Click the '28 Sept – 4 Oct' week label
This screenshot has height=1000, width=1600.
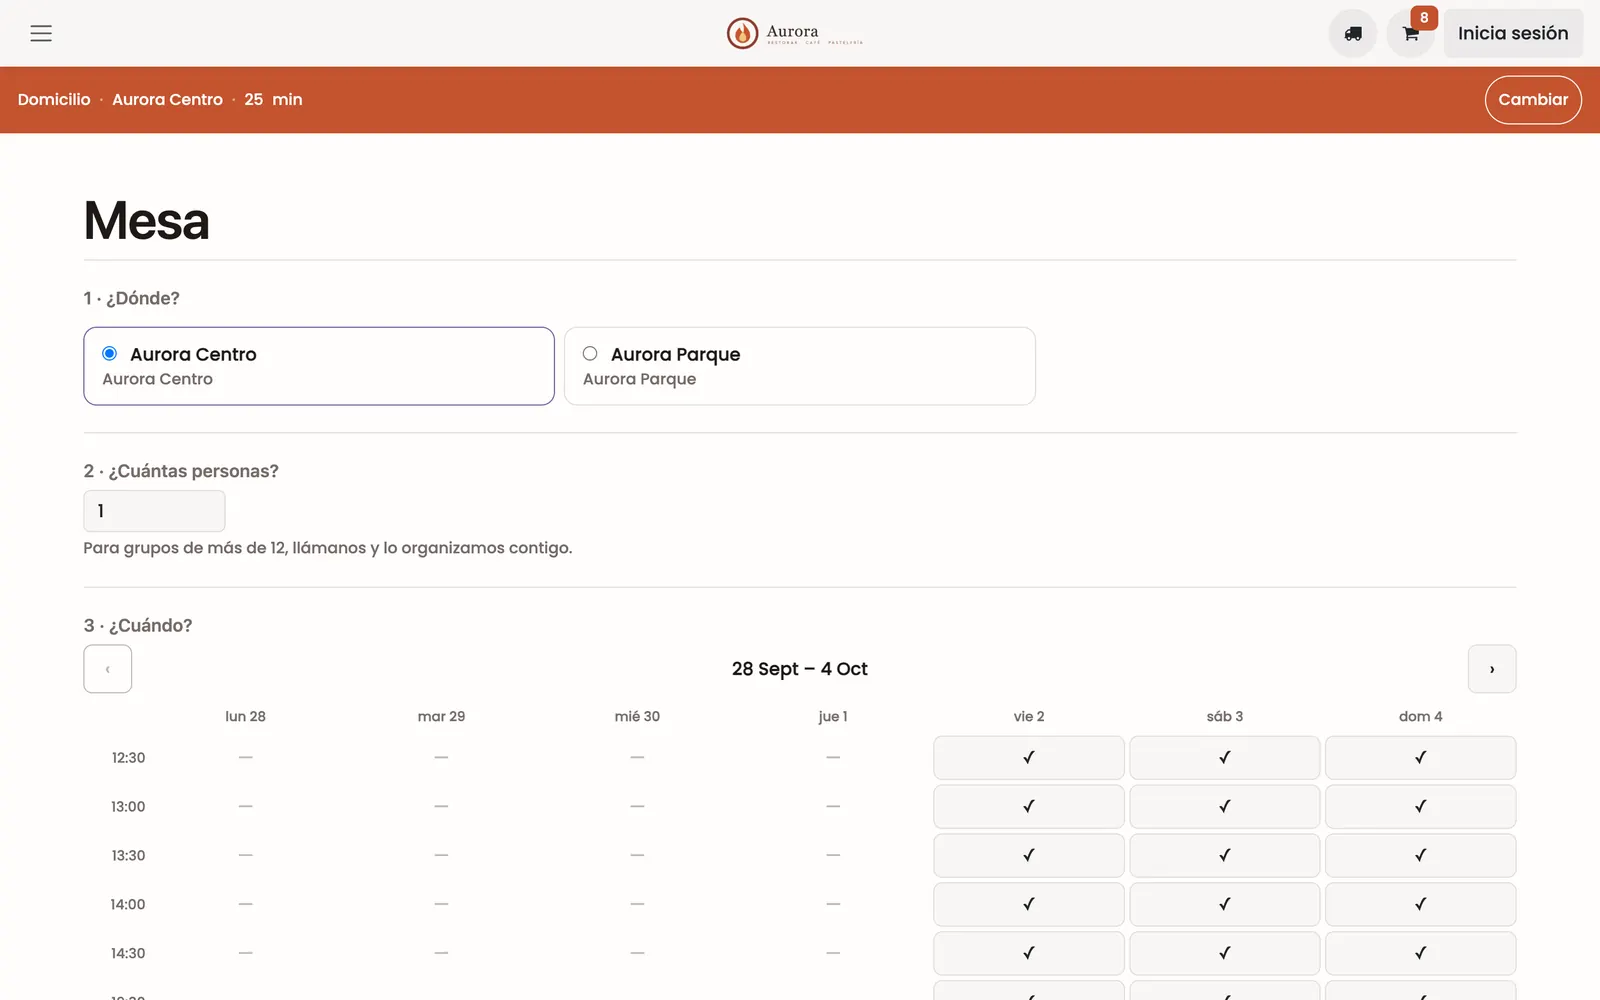click(x=800, y=669)
